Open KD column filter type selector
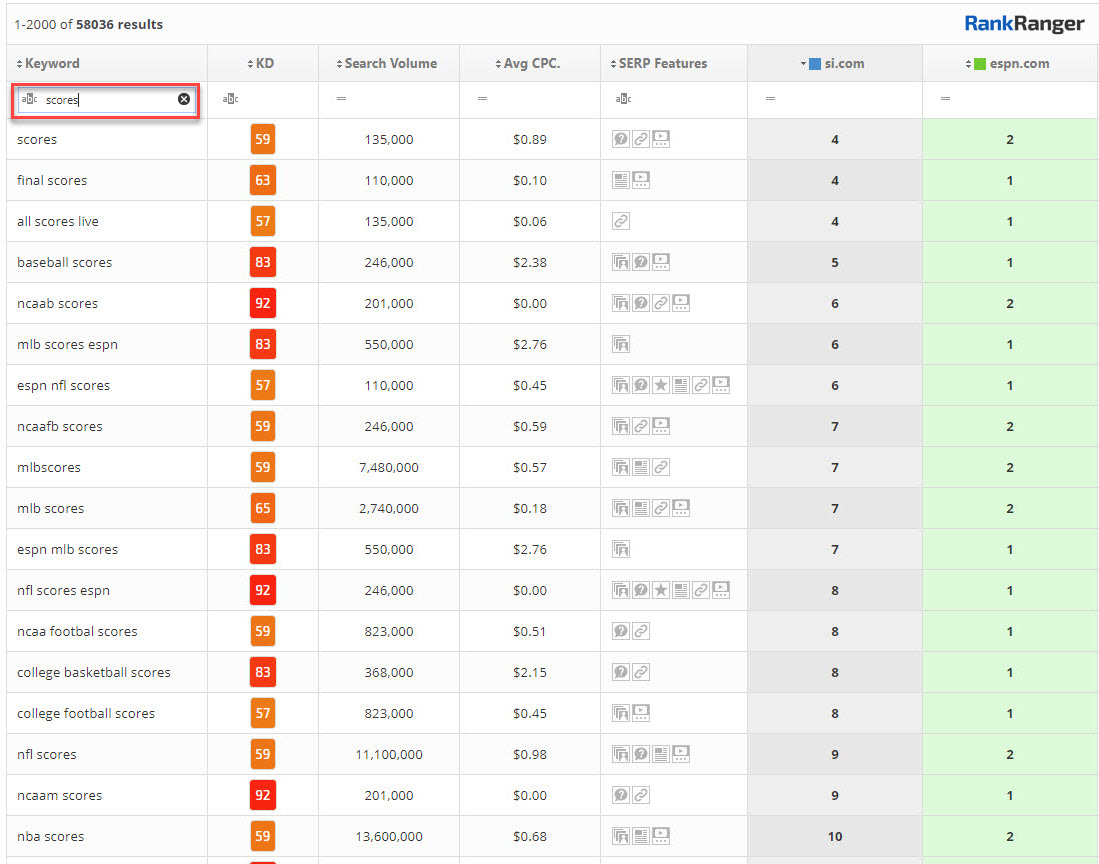The height and width of the screenshot is (864, 1099). click(x=230, y=99)
